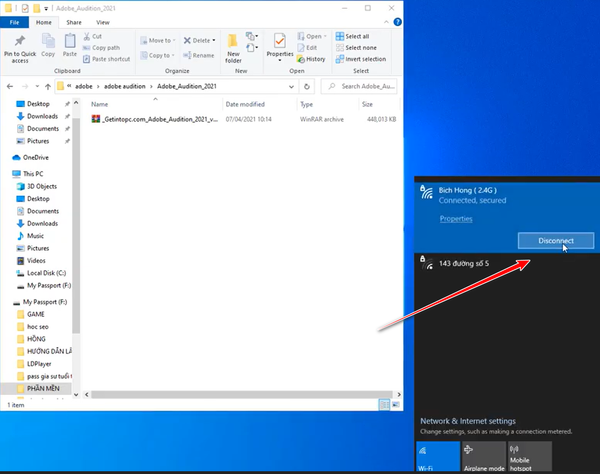
Task: Click the Copy icon in Clipboard group
Action: (48, 41)
